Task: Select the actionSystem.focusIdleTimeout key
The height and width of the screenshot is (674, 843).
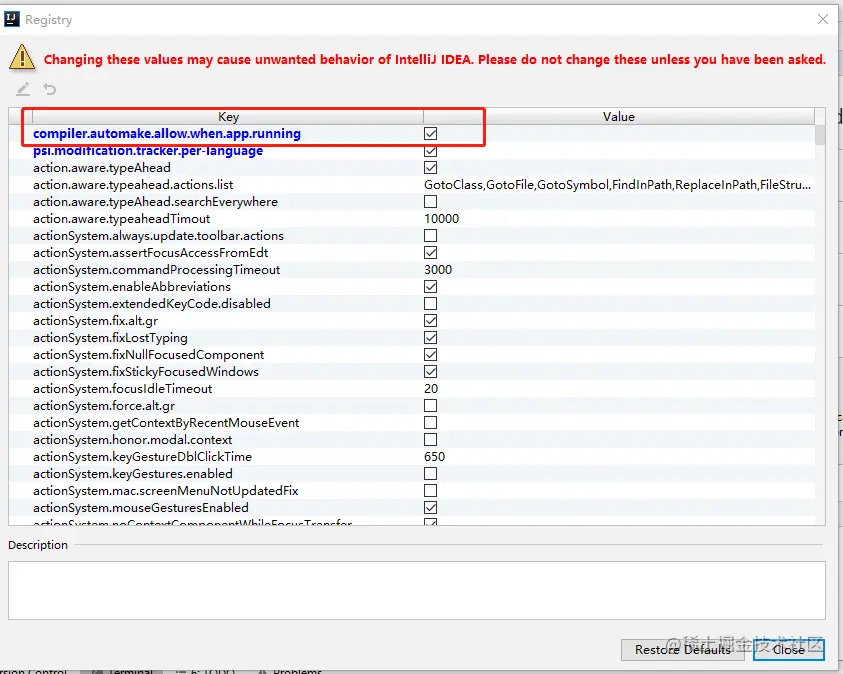Action: tap(123, 389)
